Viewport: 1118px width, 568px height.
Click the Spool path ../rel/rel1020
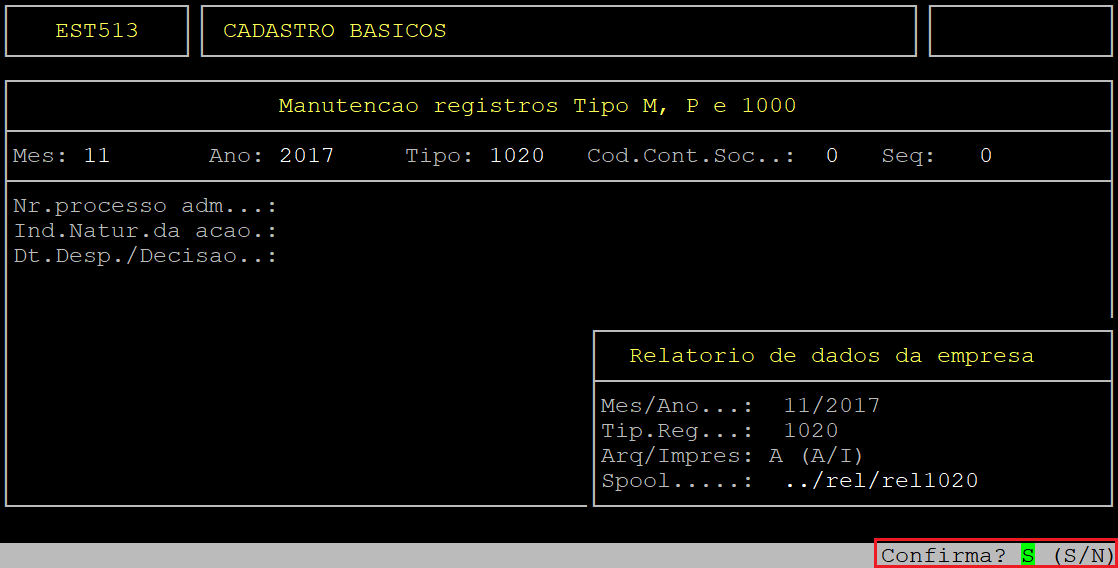(x=881, y=481)
